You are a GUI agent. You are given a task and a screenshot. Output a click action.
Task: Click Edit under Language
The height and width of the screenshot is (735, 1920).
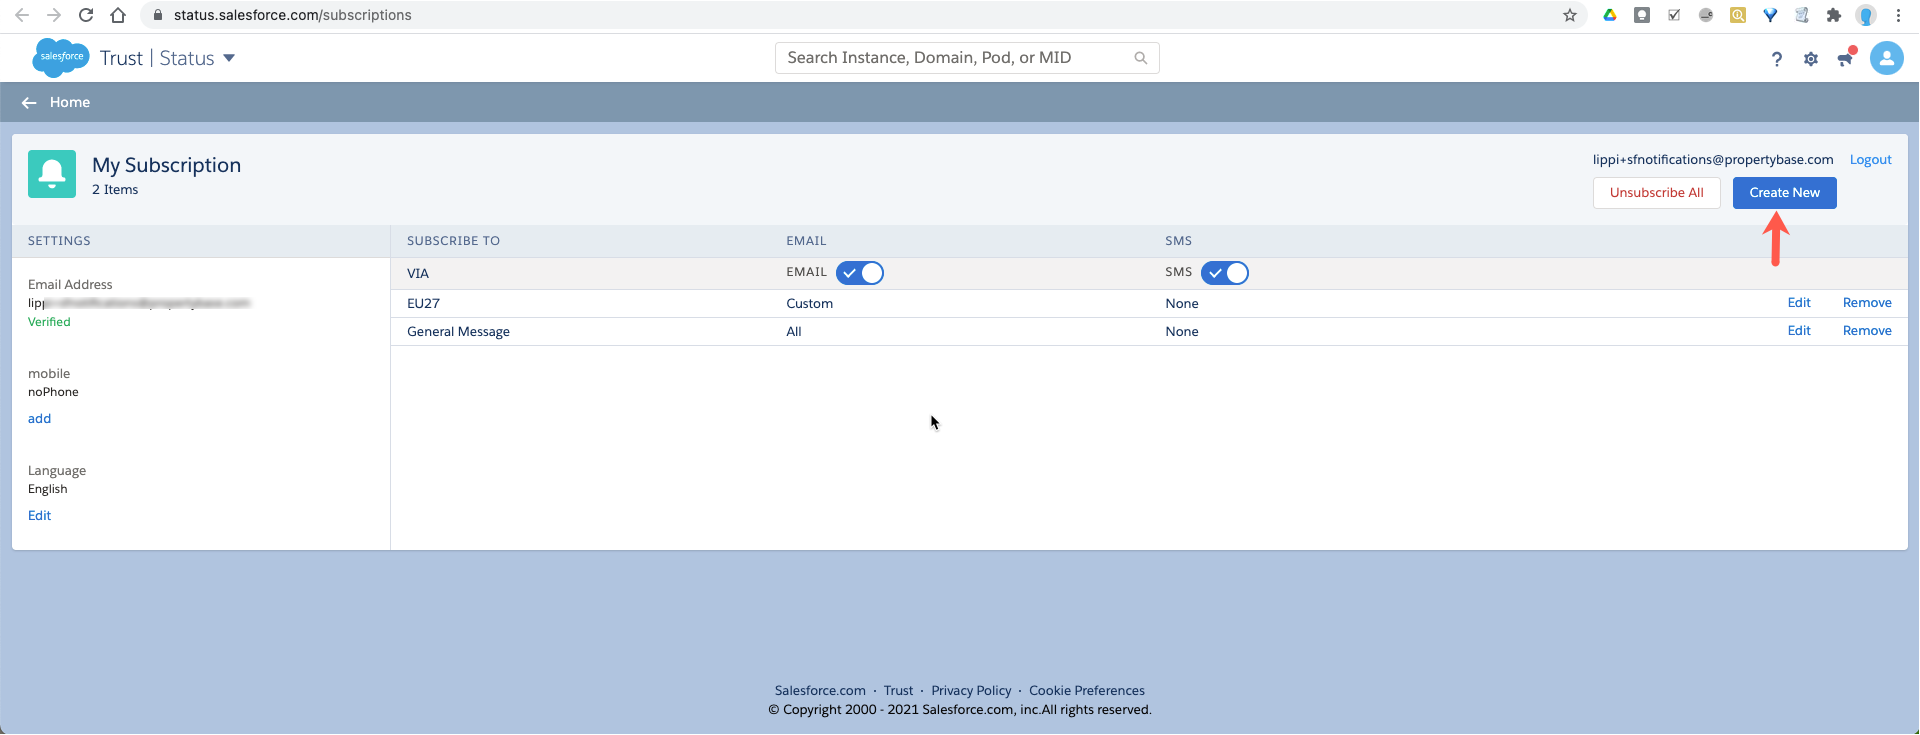[39, 516]
